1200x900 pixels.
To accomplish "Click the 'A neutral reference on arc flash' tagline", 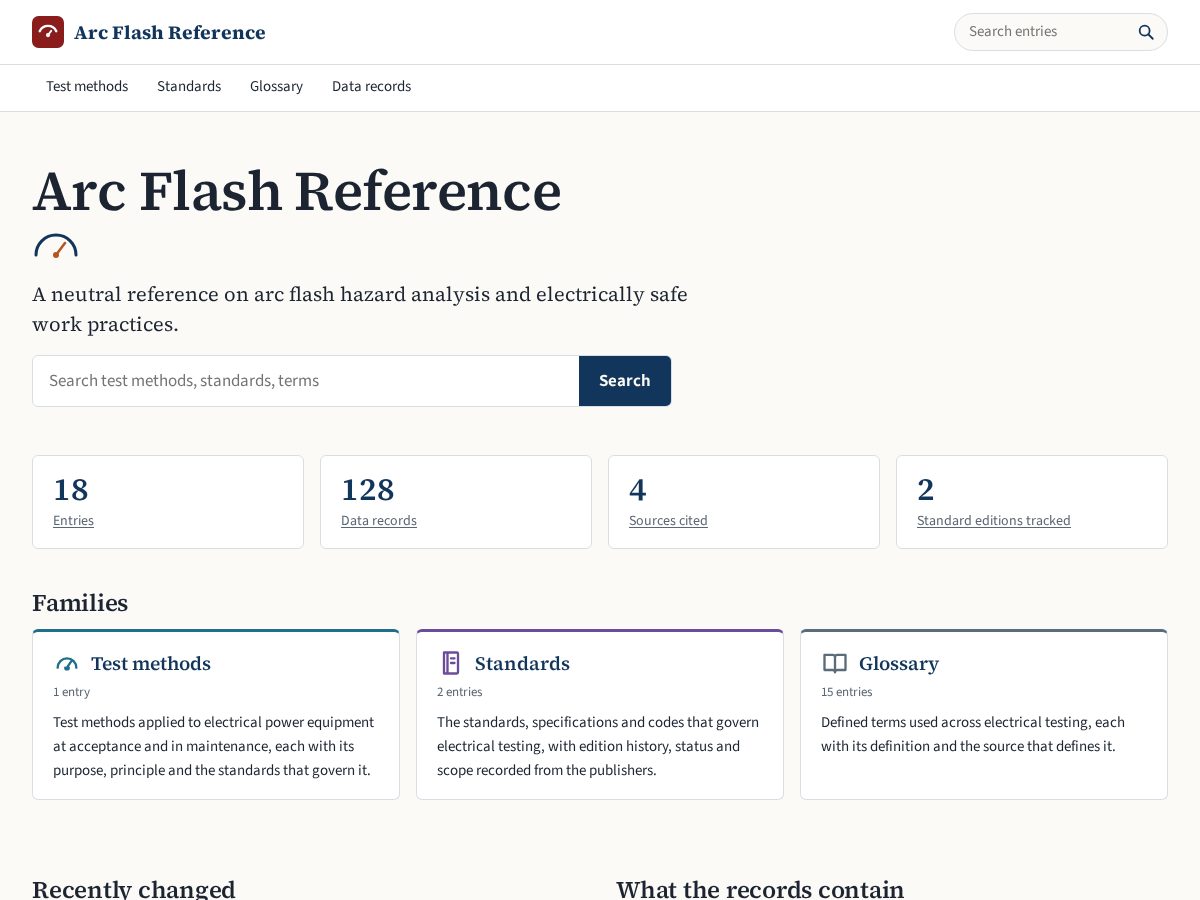I will point(360,309).
